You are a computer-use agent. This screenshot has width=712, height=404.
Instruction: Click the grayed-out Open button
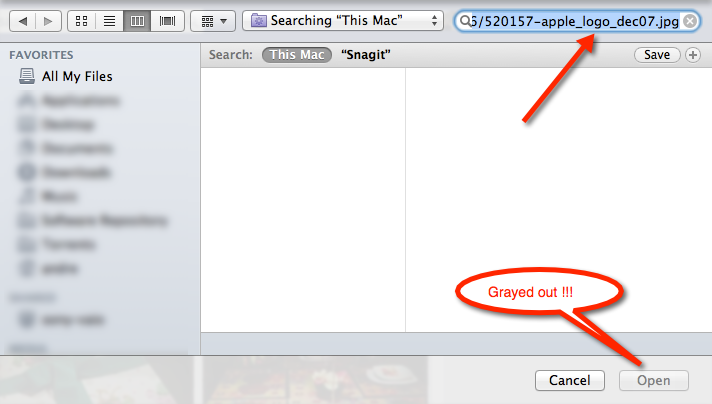pyautogui.click(x=654, y=380)
